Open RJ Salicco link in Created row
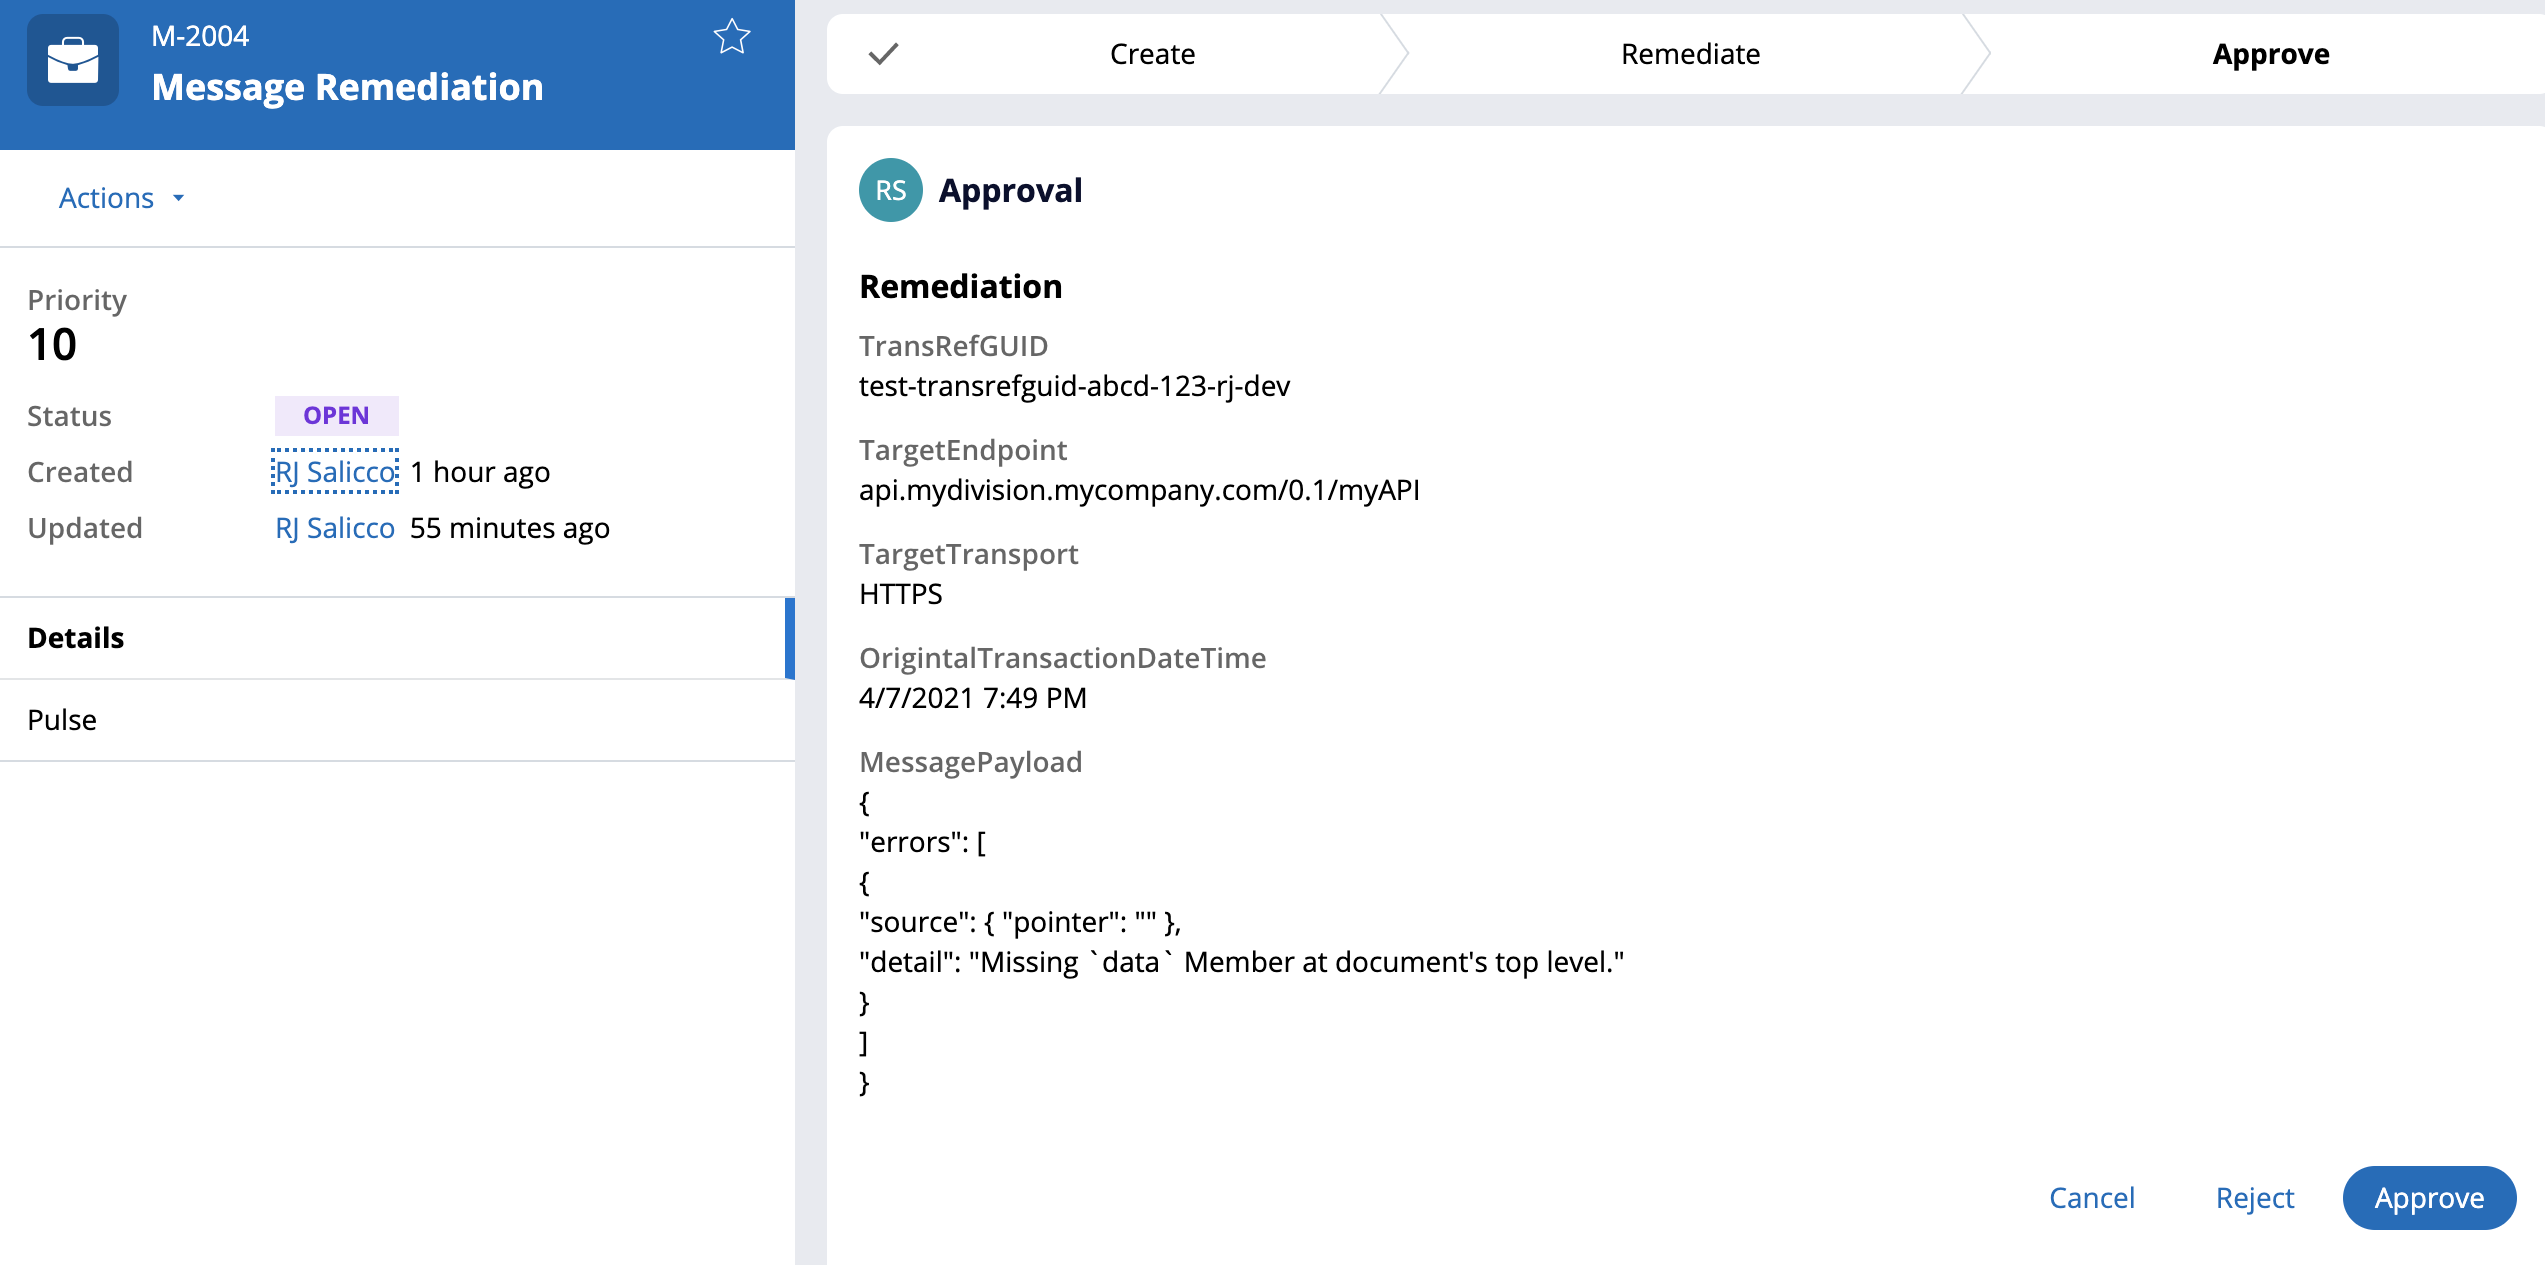Screen dimensions: 2545x1265 click(335, 472)
